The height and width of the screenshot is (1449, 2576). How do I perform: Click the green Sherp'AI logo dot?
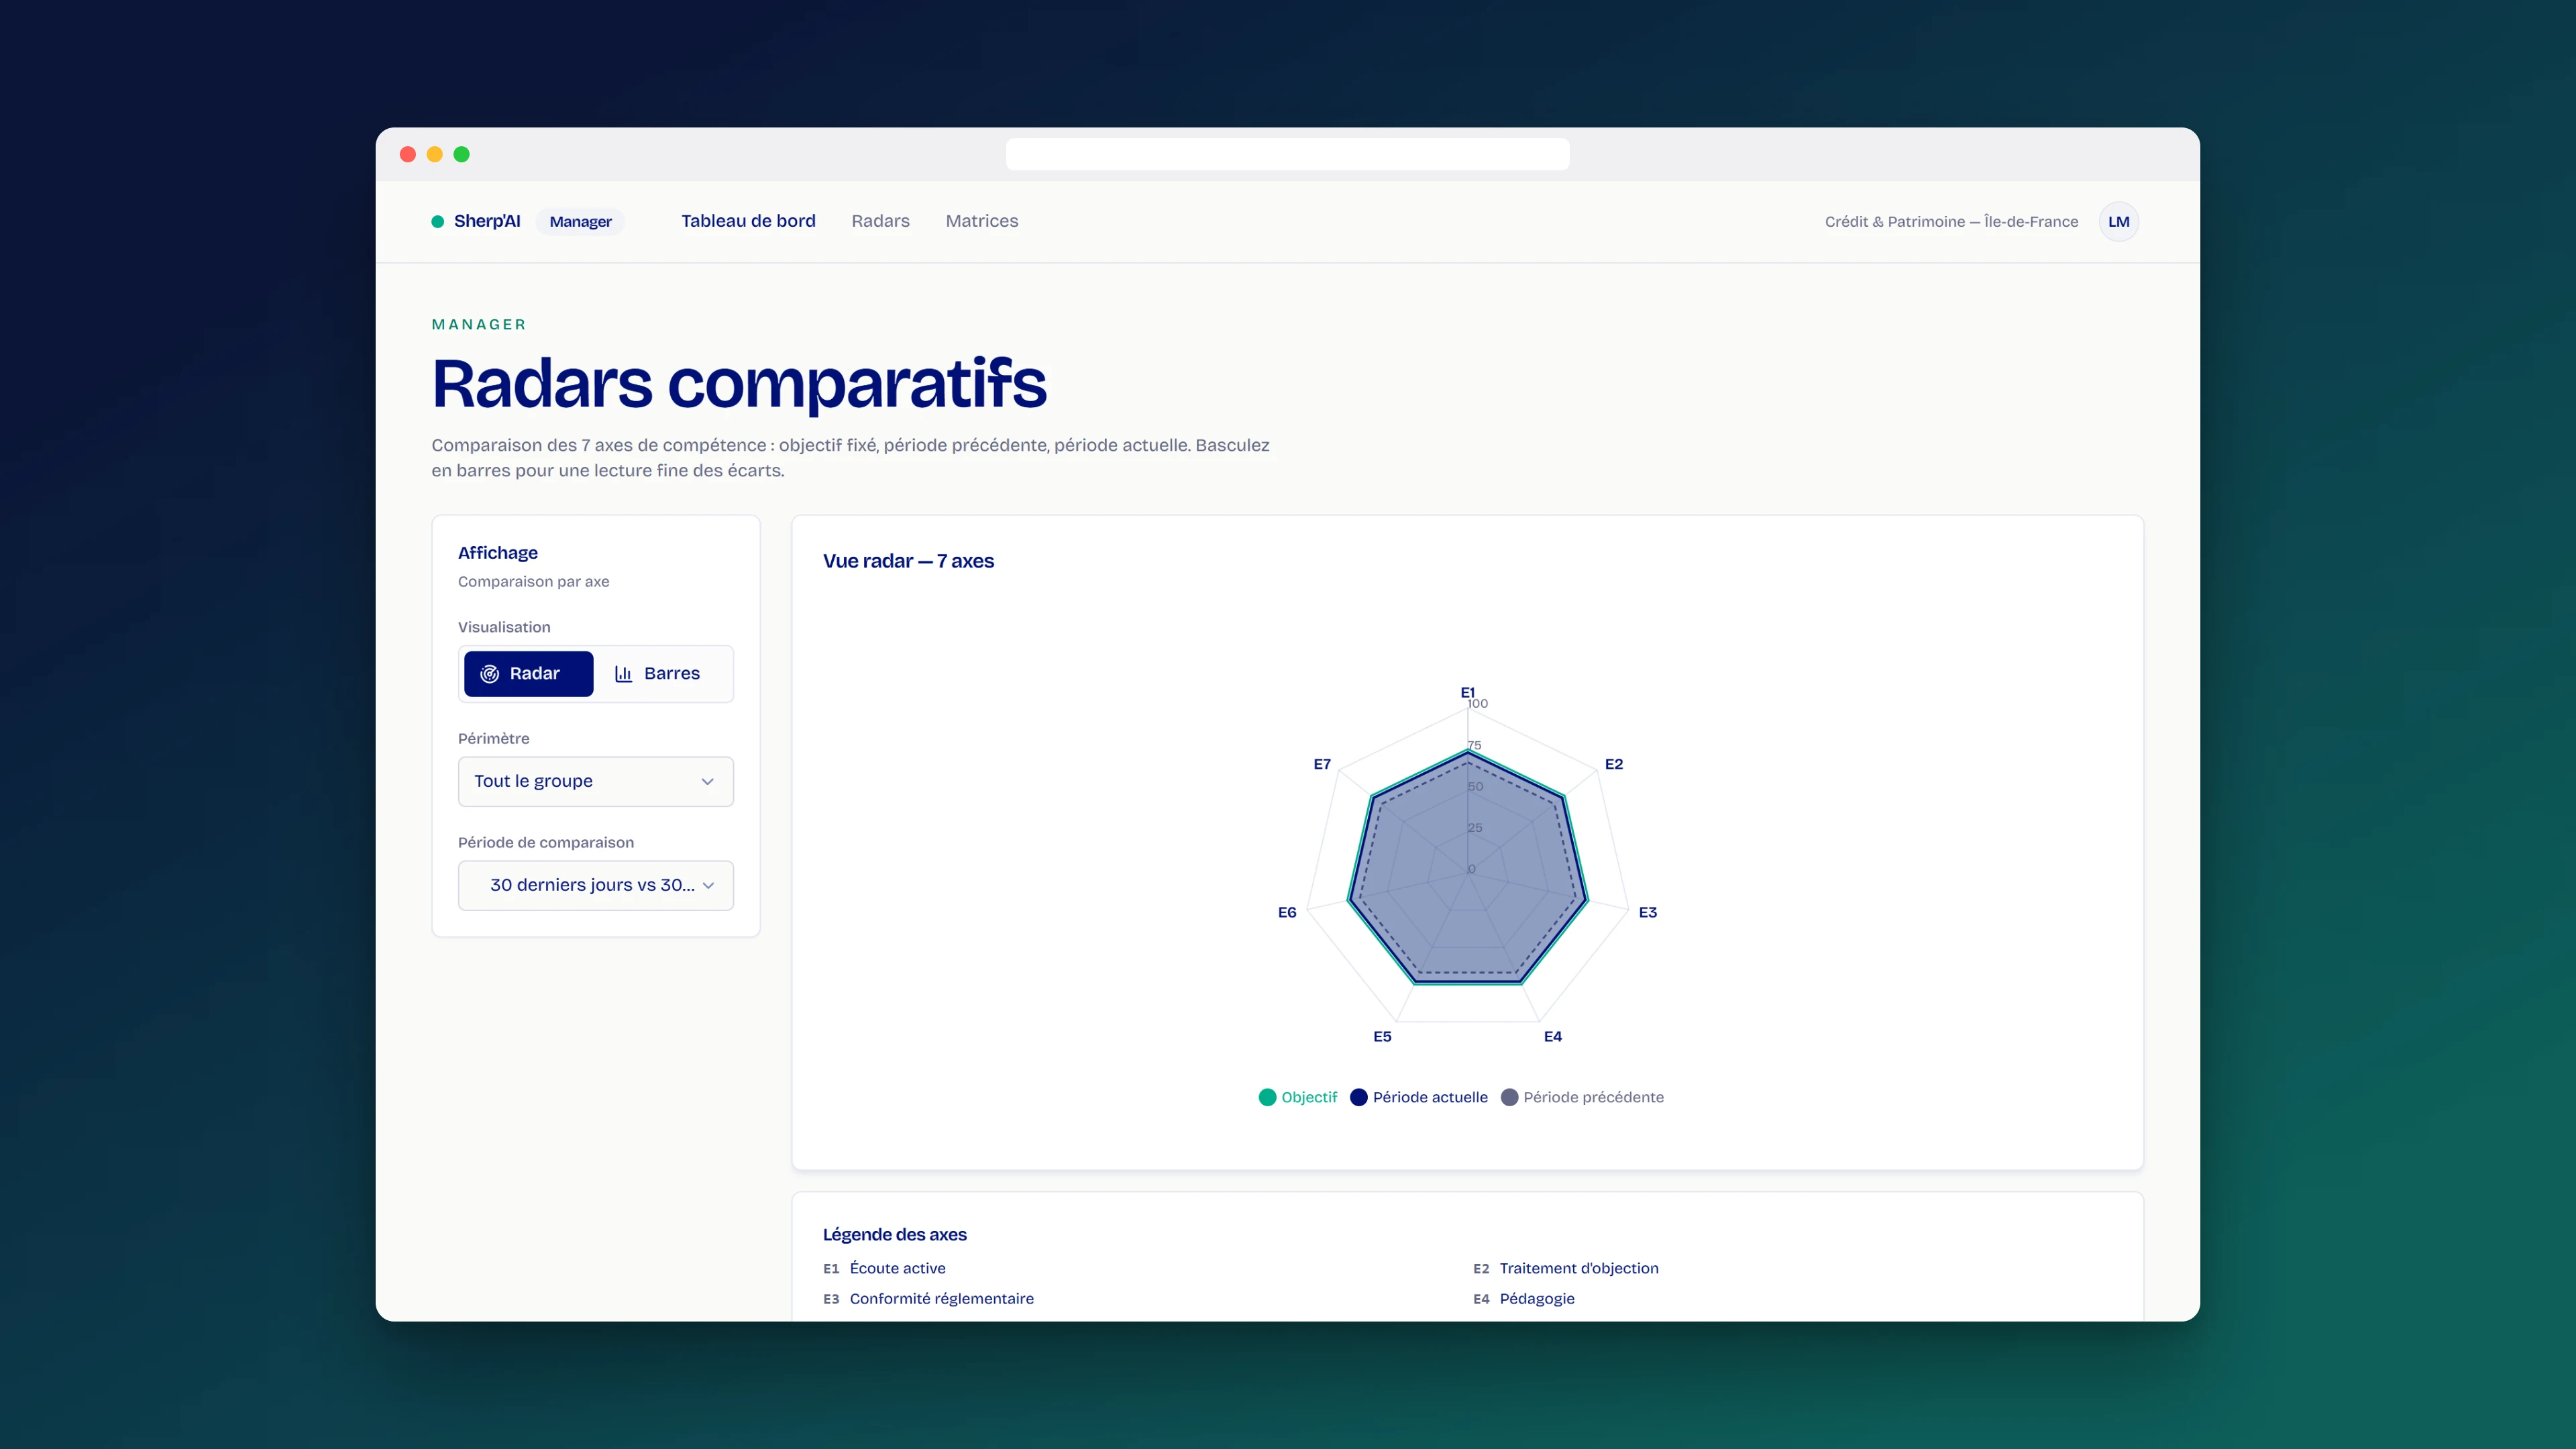(x=437, y=222)
